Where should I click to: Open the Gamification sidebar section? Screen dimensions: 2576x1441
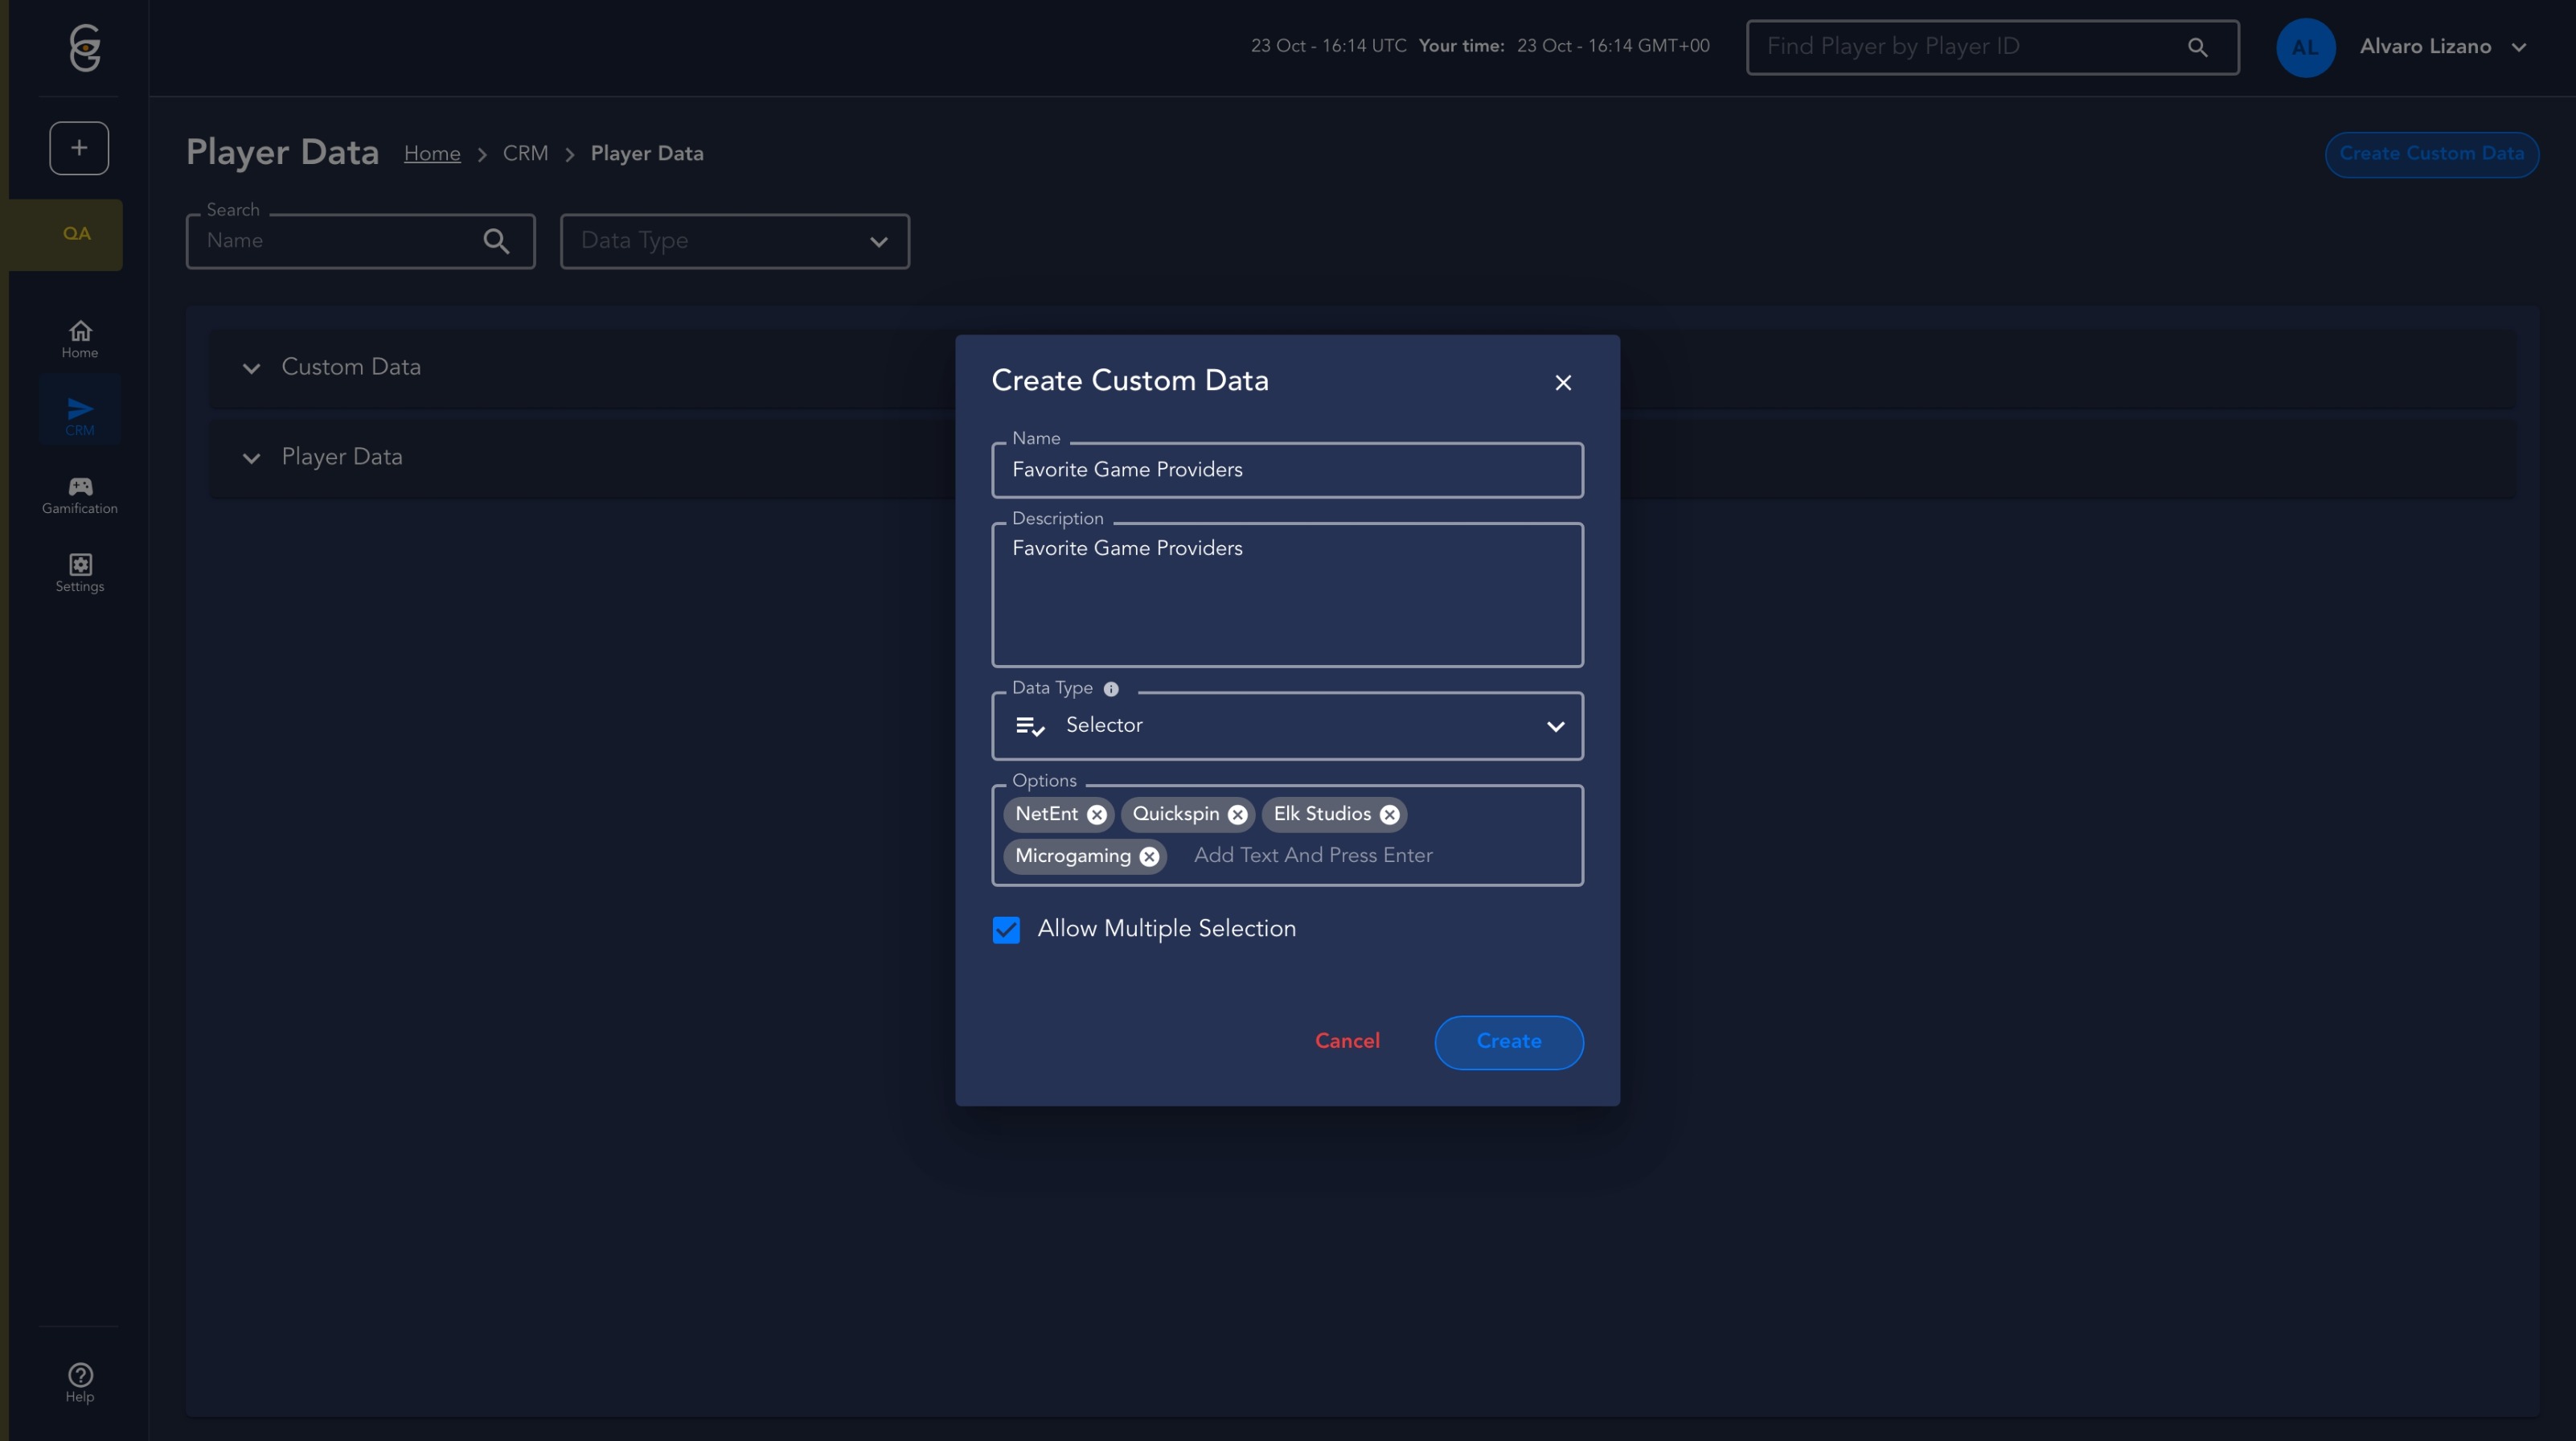point(80,495)
